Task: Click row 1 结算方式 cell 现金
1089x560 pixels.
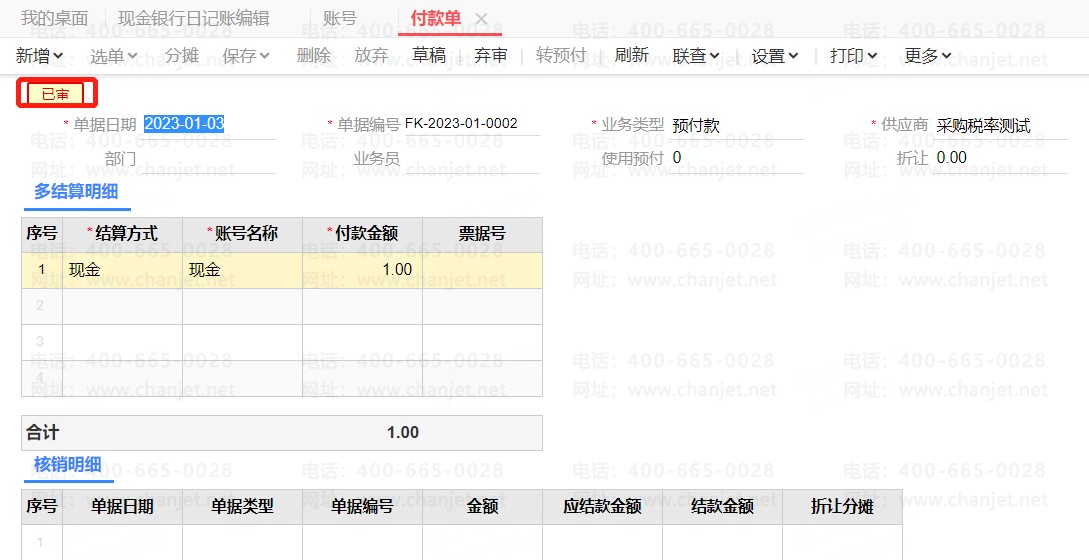Action: [122, 270]
